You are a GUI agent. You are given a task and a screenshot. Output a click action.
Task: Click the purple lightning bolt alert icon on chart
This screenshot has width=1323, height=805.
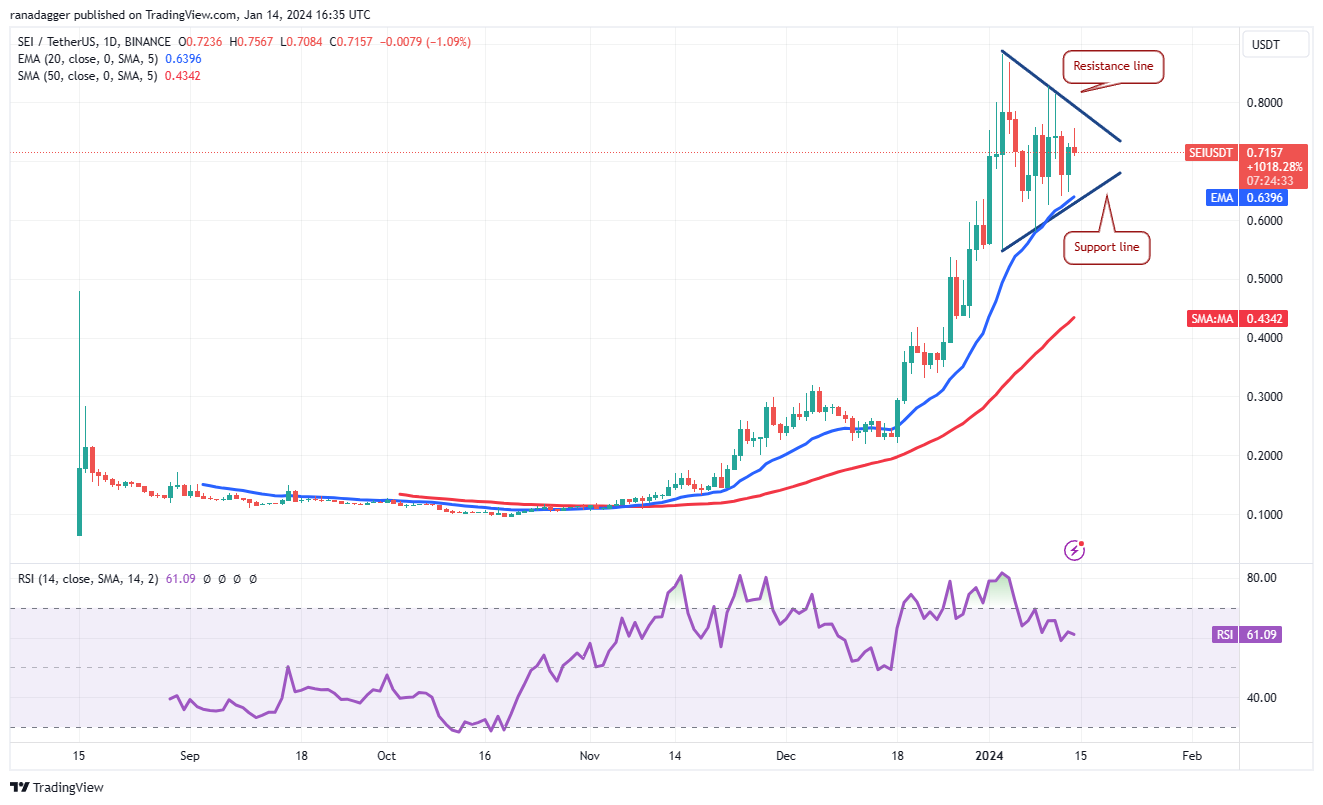click(1075, 549)
